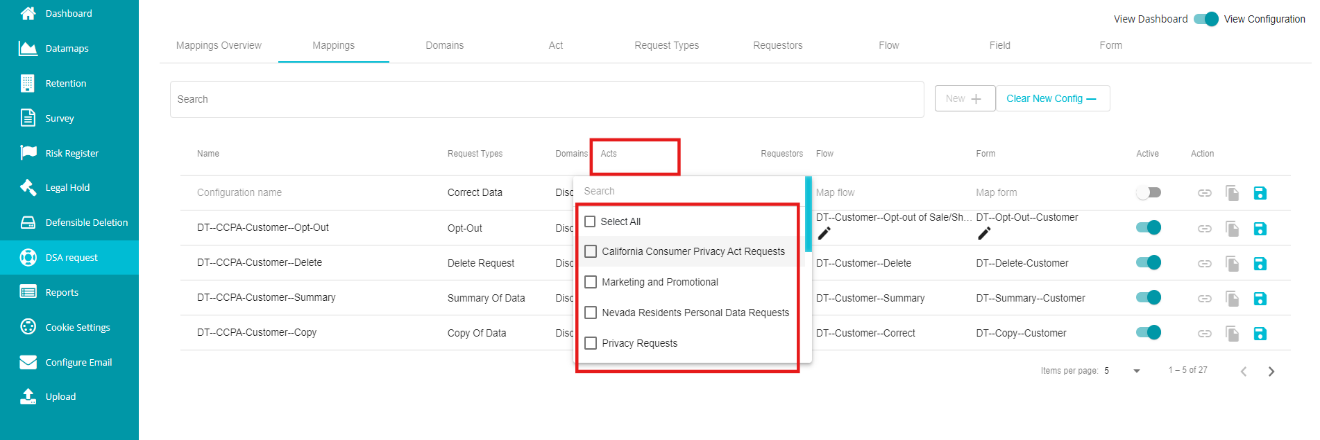The height and width of the screenshot is (440, 1320).
Task: Duplicate the DT--CCPA-Customer--Copy configuration
Action: pyautogui.click(x=1232, y=333)
